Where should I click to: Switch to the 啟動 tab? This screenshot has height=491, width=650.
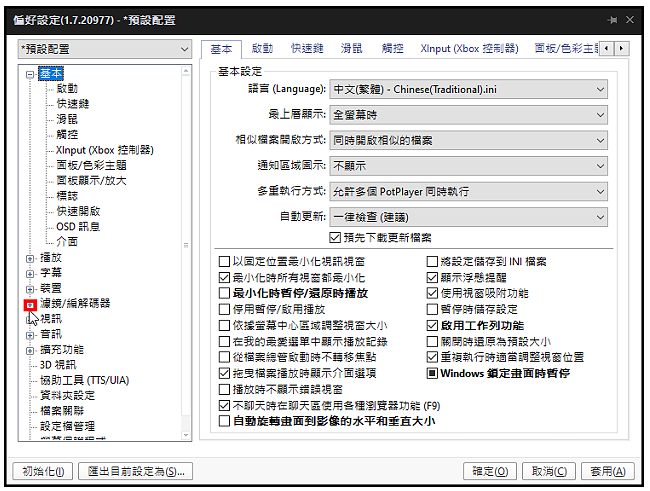[x=262, y=49]
